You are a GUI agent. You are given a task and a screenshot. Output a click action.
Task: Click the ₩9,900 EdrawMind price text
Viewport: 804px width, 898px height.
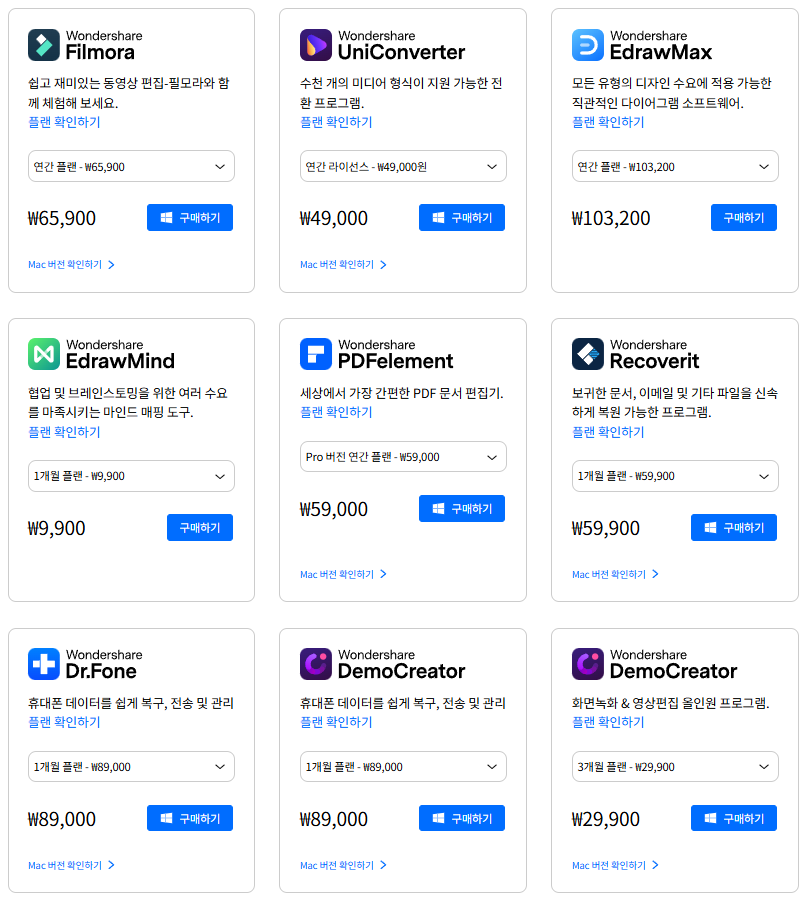click(57, 528)
